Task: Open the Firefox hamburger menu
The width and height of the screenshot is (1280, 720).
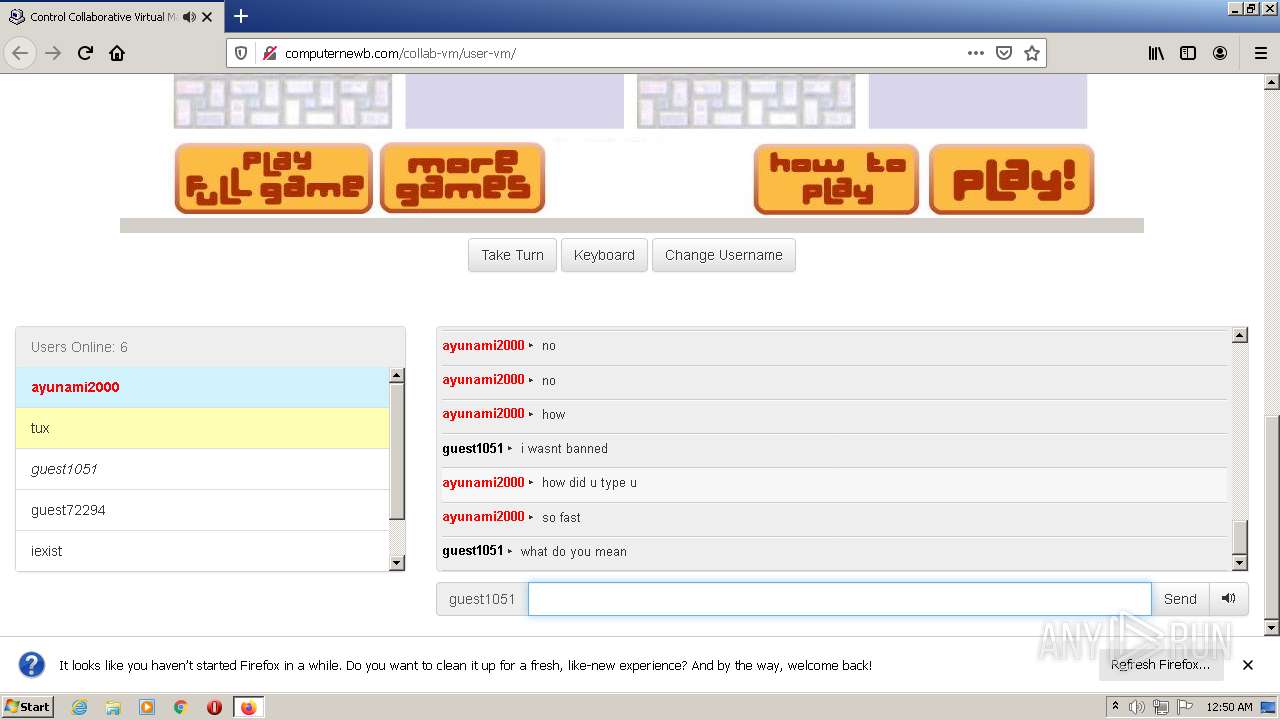Action: pos(1260,53)
